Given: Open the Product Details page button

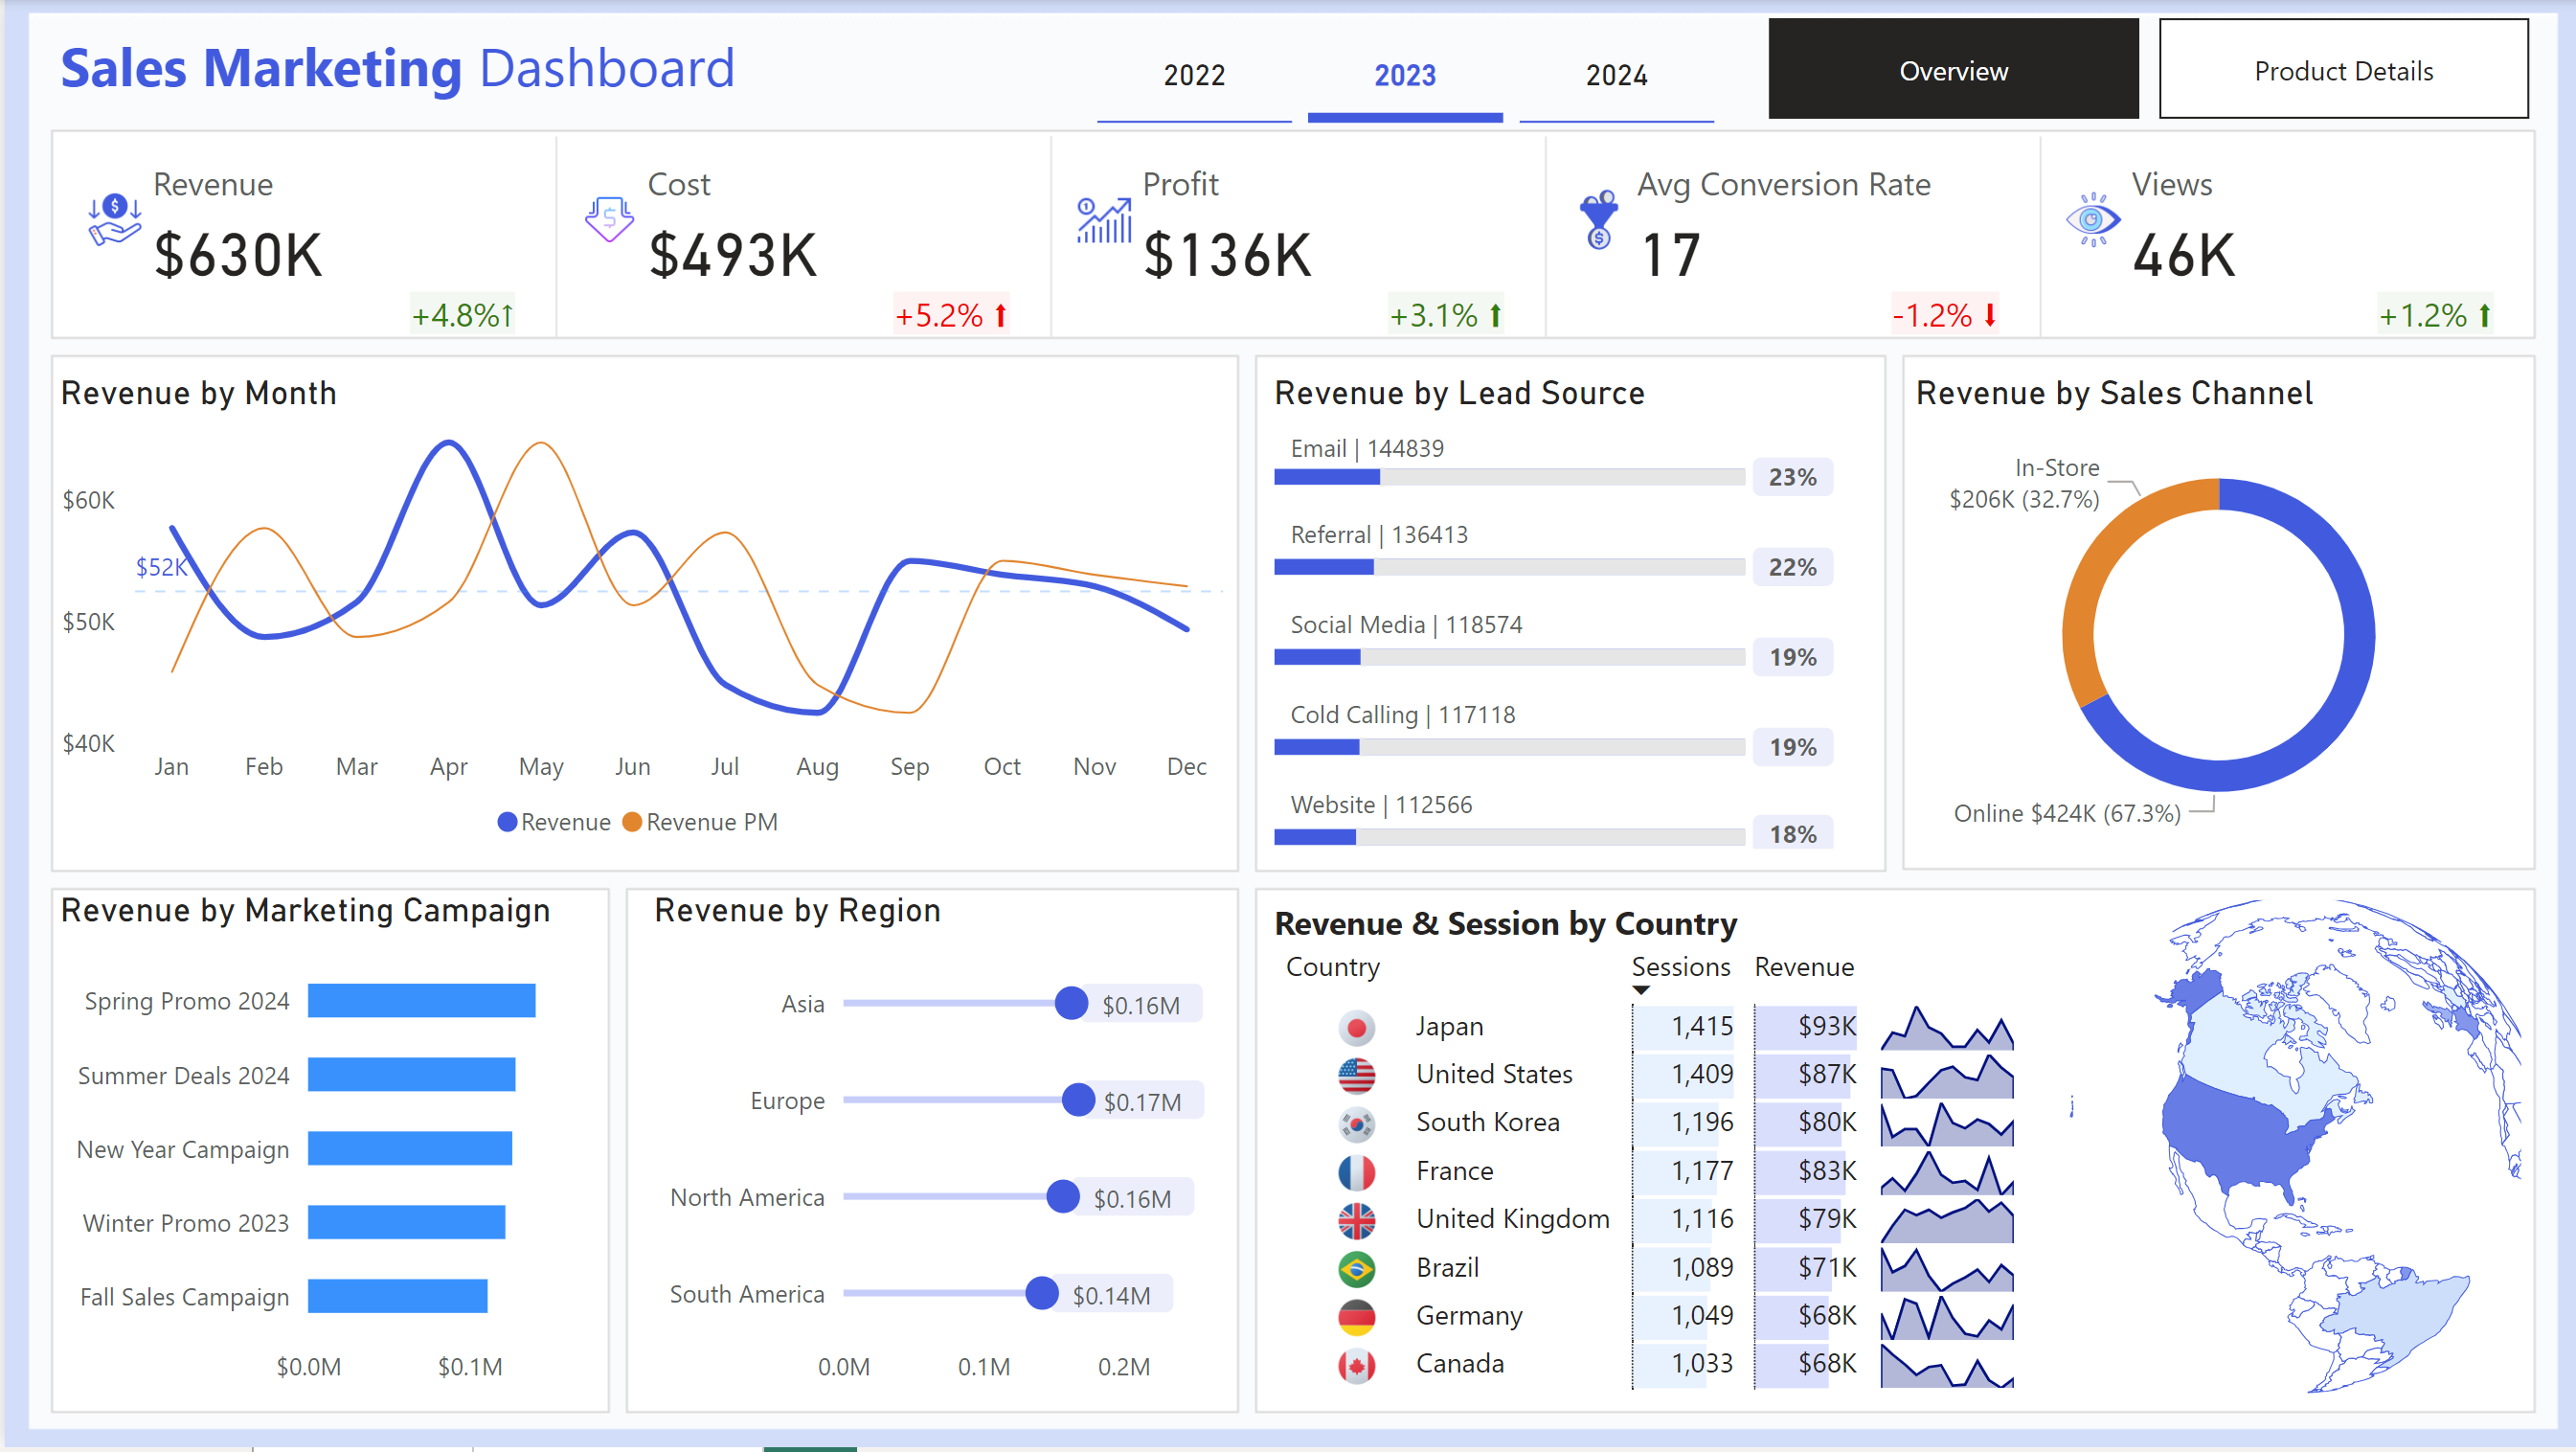Looking at the screenshot, I should [x=2343, y=69].
